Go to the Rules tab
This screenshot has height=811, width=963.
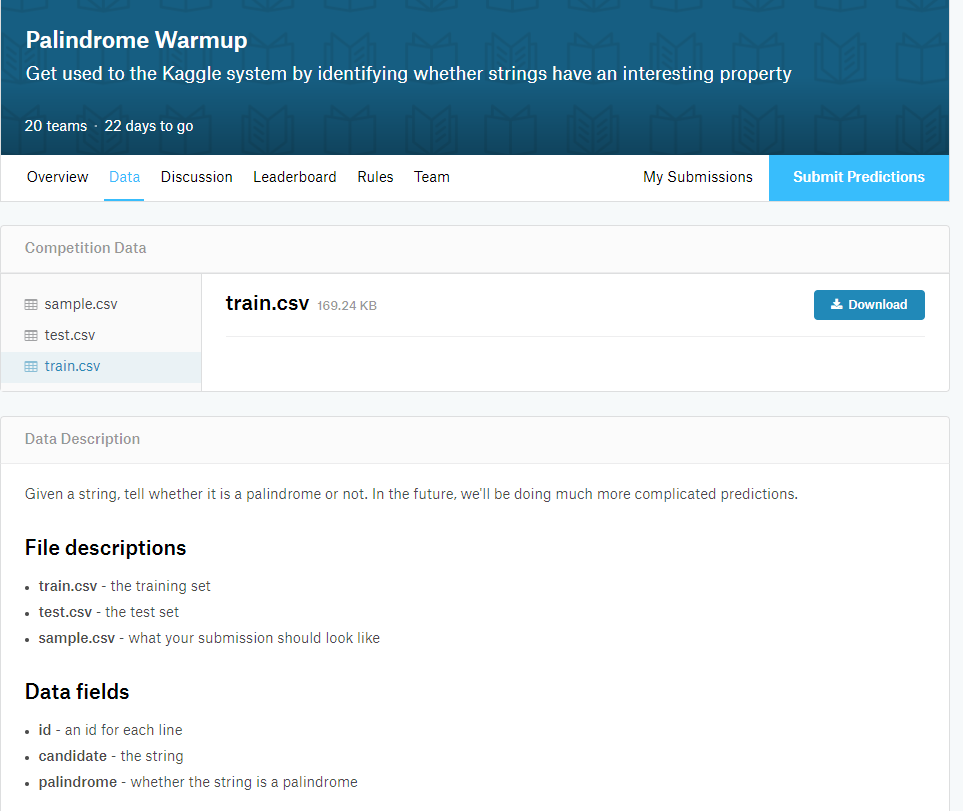pos(375,177)
